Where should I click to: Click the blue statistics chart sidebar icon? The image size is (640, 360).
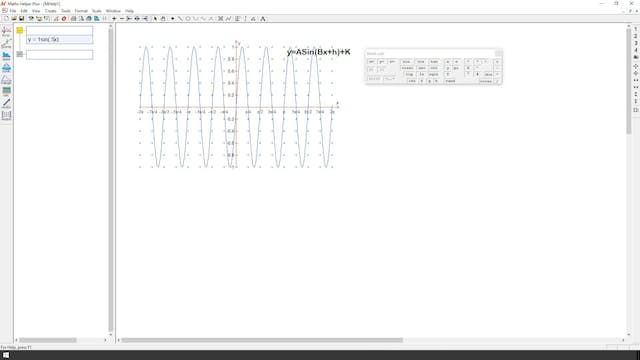(6, 56)
